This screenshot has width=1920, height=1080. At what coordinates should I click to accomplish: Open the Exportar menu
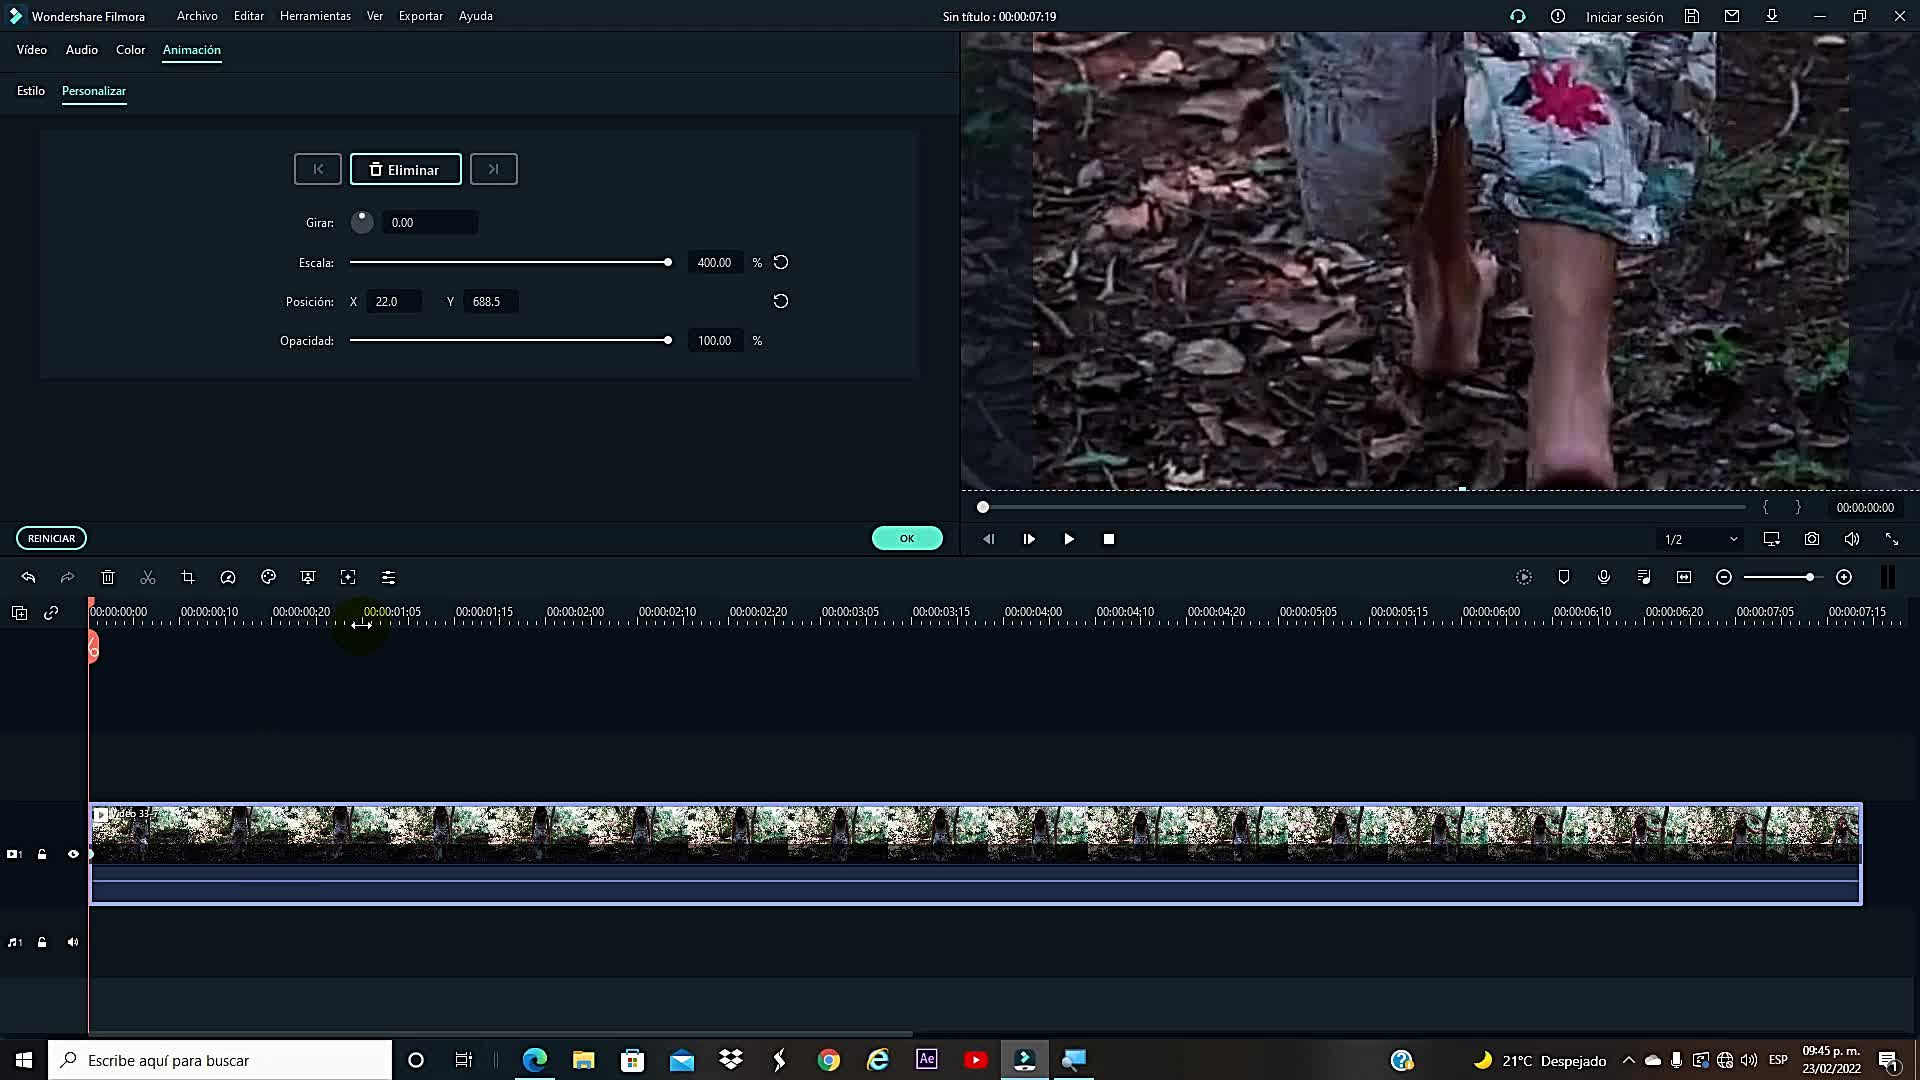click(420, 16)
